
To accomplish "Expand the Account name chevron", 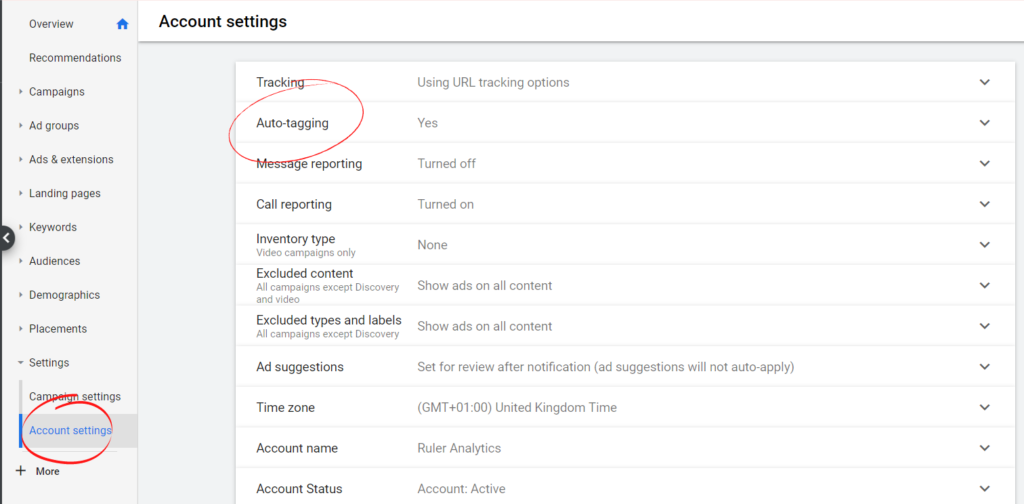I will 984,448.
